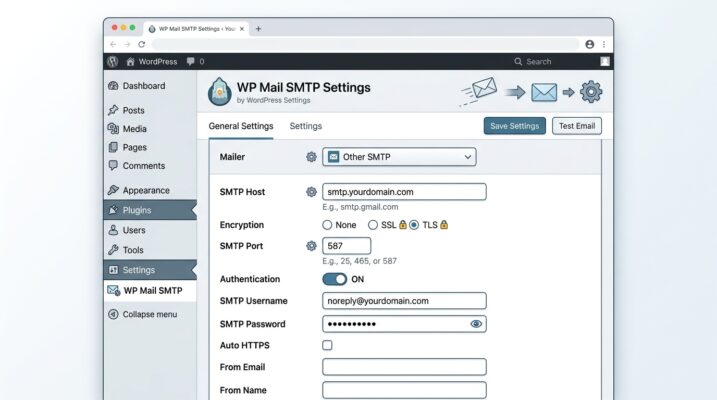Switch to the Settings tab
The width and height of the screenshot is (717, 400).
click(x=305, y=126)
